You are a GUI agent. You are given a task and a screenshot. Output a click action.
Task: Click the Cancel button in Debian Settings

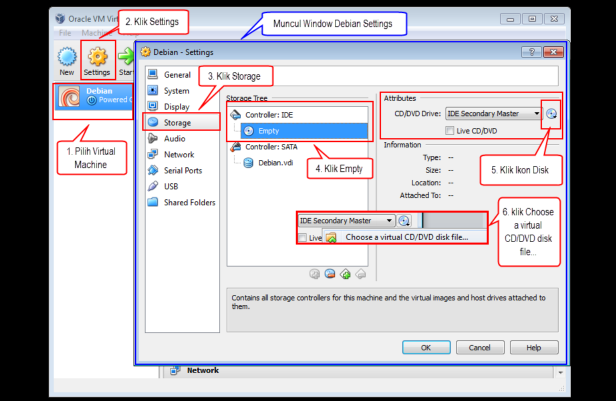coord(480,348)
